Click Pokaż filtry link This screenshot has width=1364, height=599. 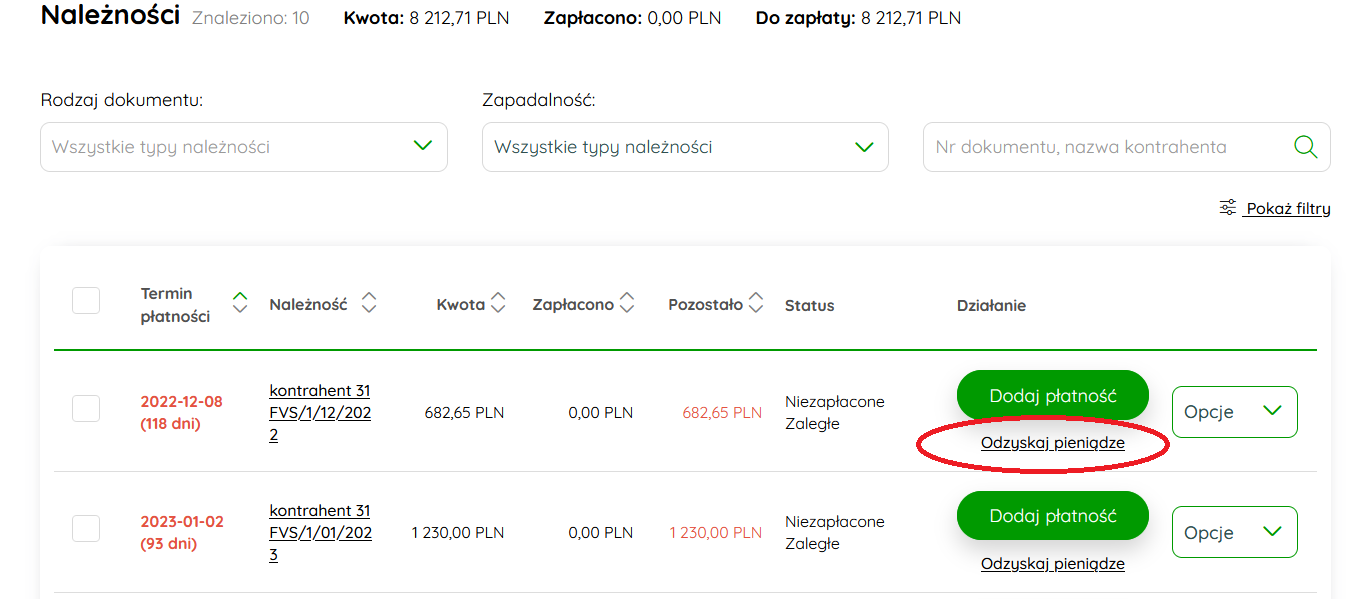(x=1287, y=209)
